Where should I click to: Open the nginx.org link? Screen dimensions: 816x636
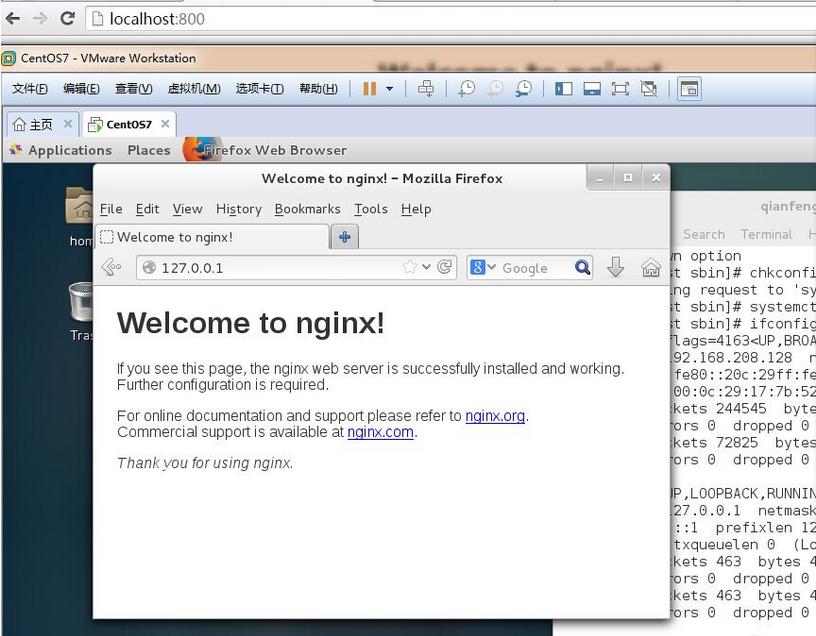[495, 416]
